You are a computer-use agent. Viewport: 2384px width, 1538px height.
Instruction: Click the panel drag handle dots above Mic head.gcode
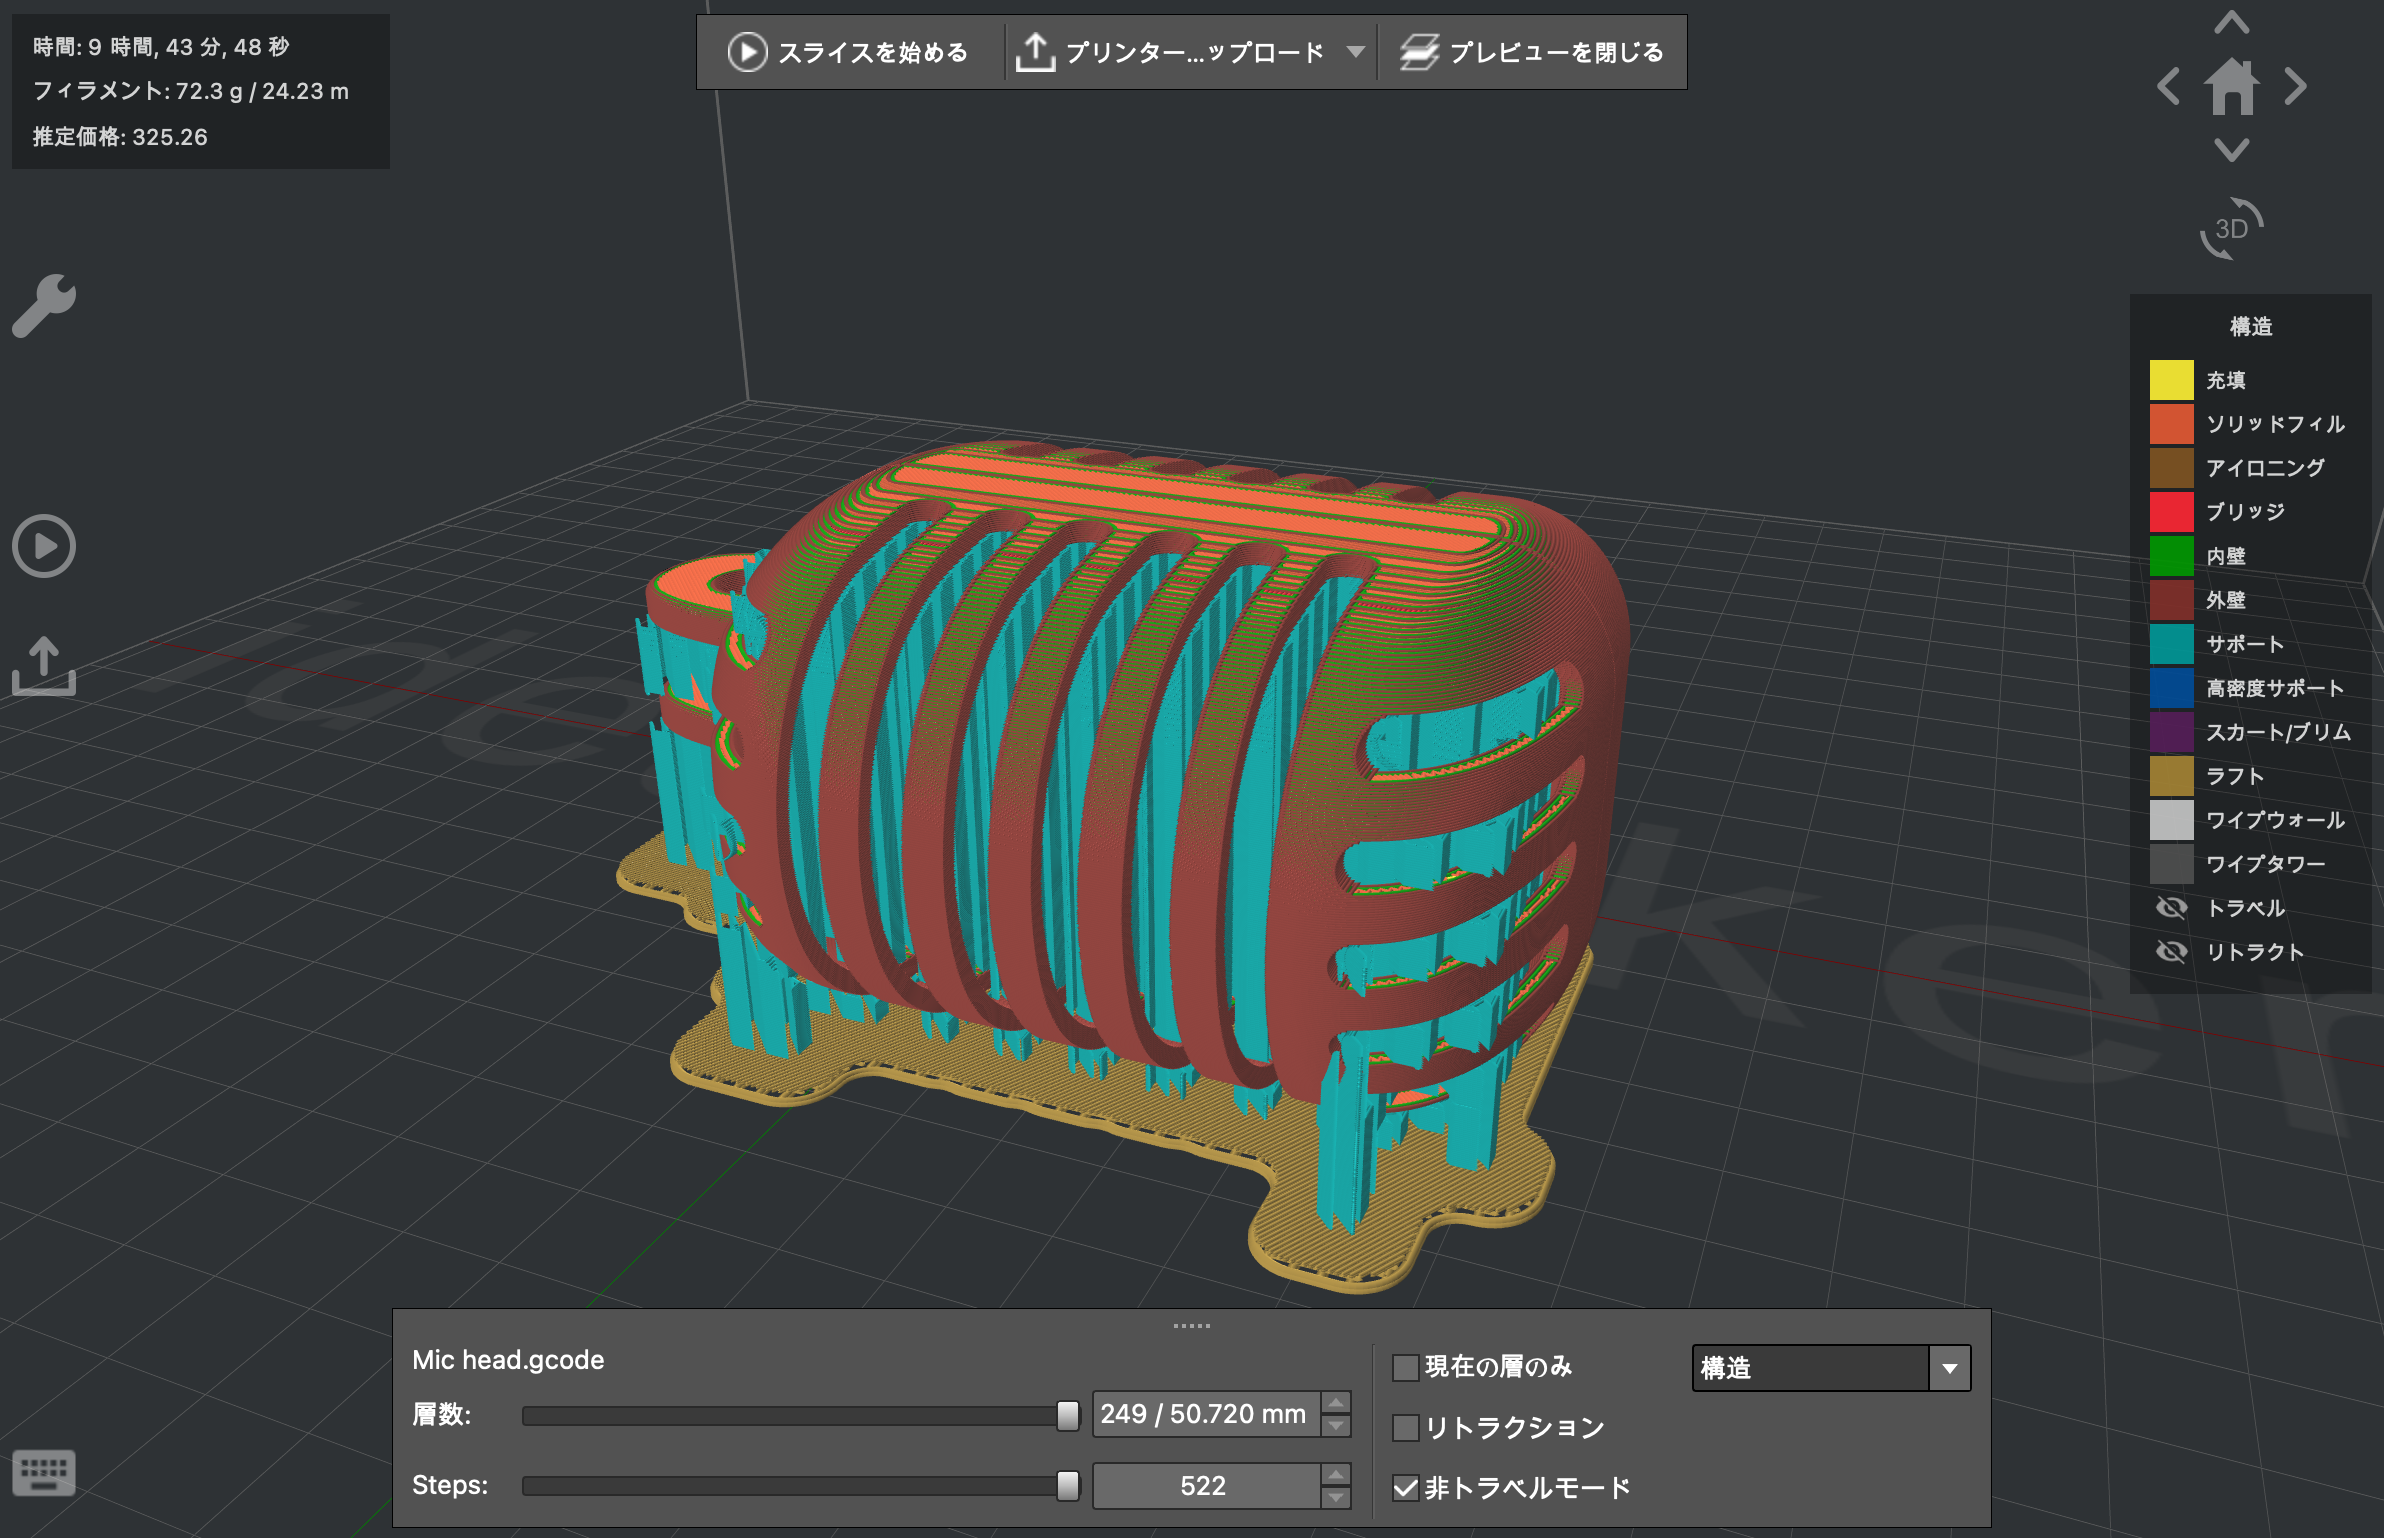pyautogui.click(x=1191, y=1326)
